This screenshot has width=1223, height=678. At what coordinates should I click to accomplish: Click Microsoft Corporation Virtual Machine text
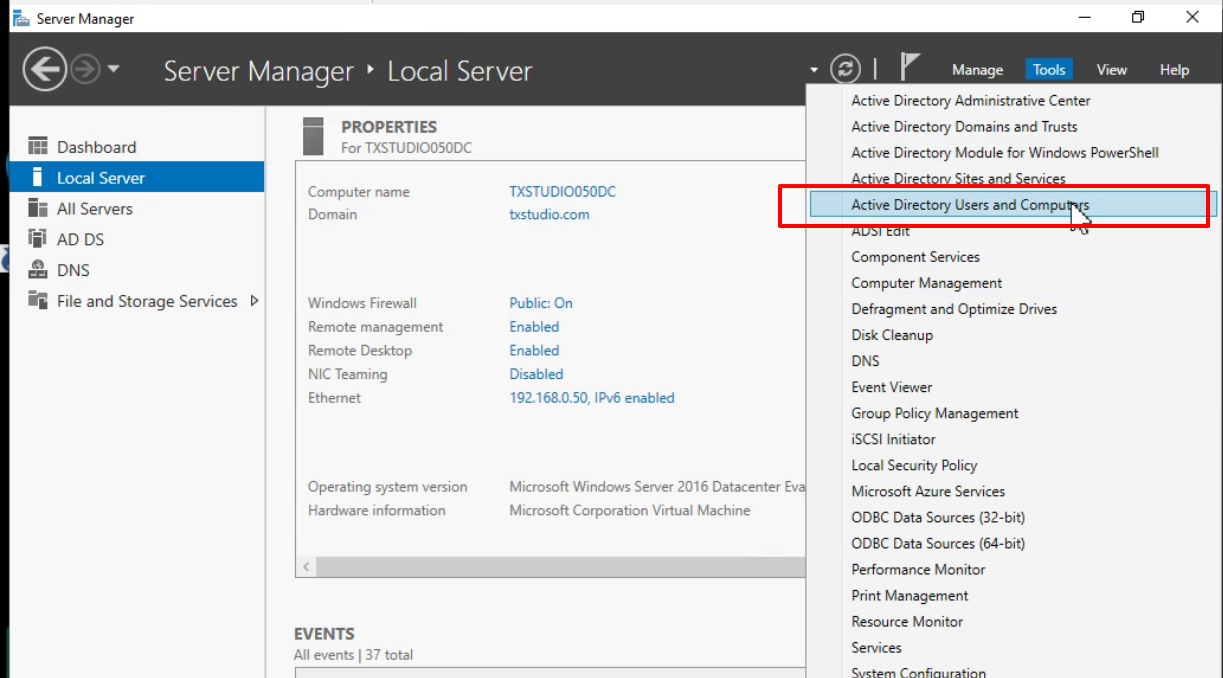629,510
